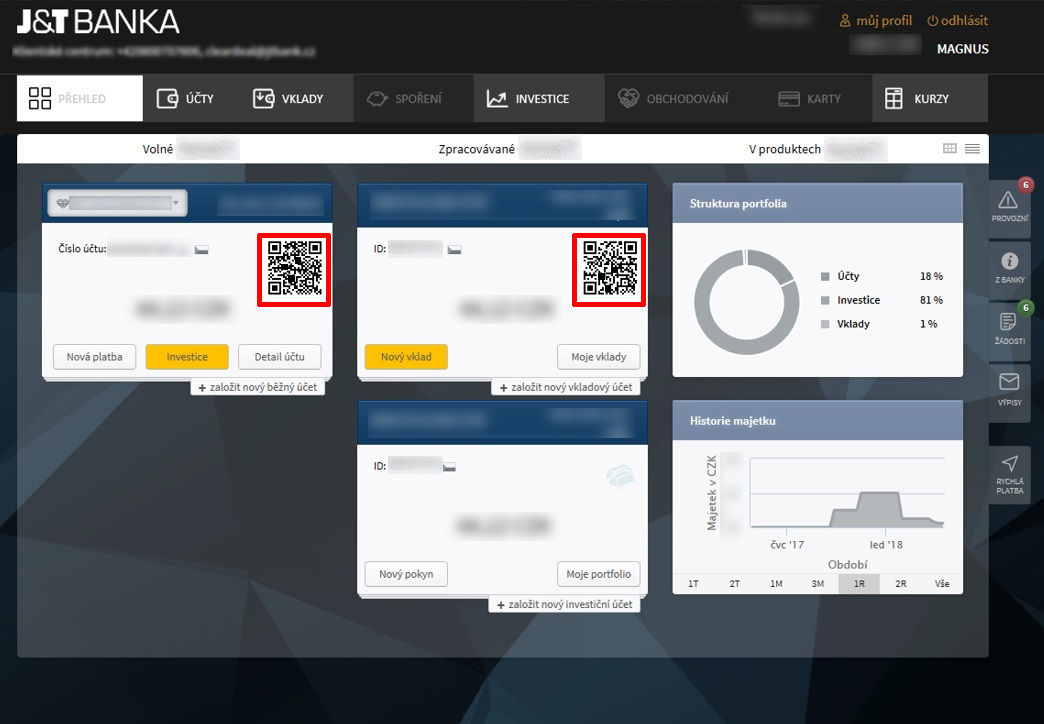The image size is (1044, 724).
Task: Open RYCHLÁ PLATBA quick payment icon
Action: [1009, 476]
